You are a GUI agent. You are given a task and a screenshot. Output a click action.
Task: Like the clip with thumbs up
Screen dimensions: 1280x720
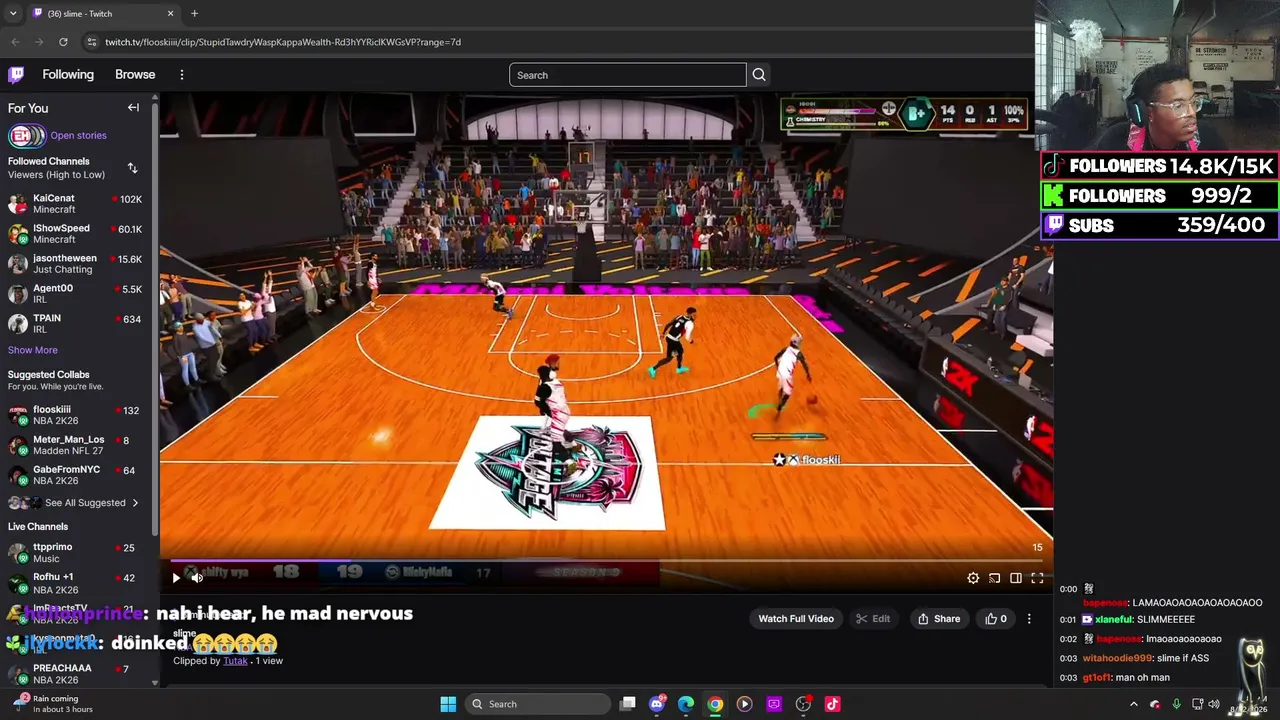point(996,619)
